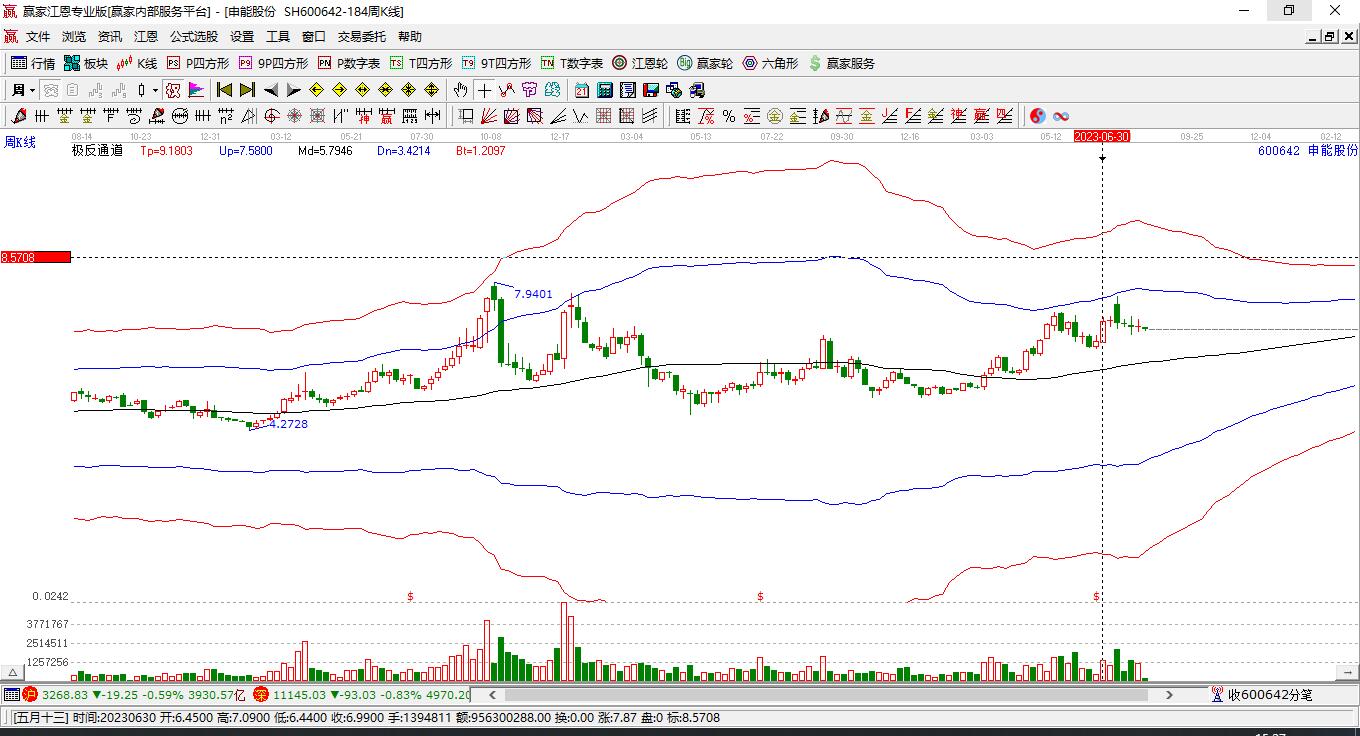Toggle the 极 indicator channel button

coord(173,90)
